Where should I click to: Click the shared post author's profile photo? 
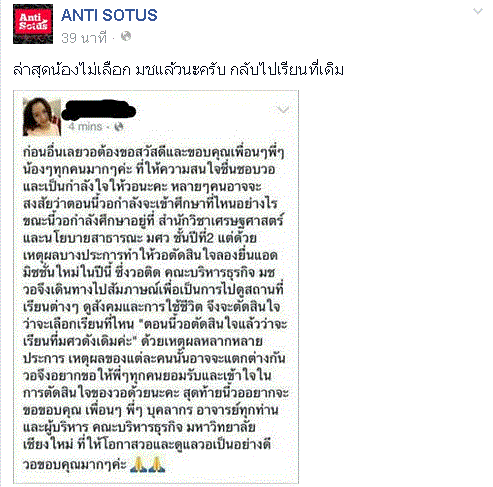click(x=42, y=117)
